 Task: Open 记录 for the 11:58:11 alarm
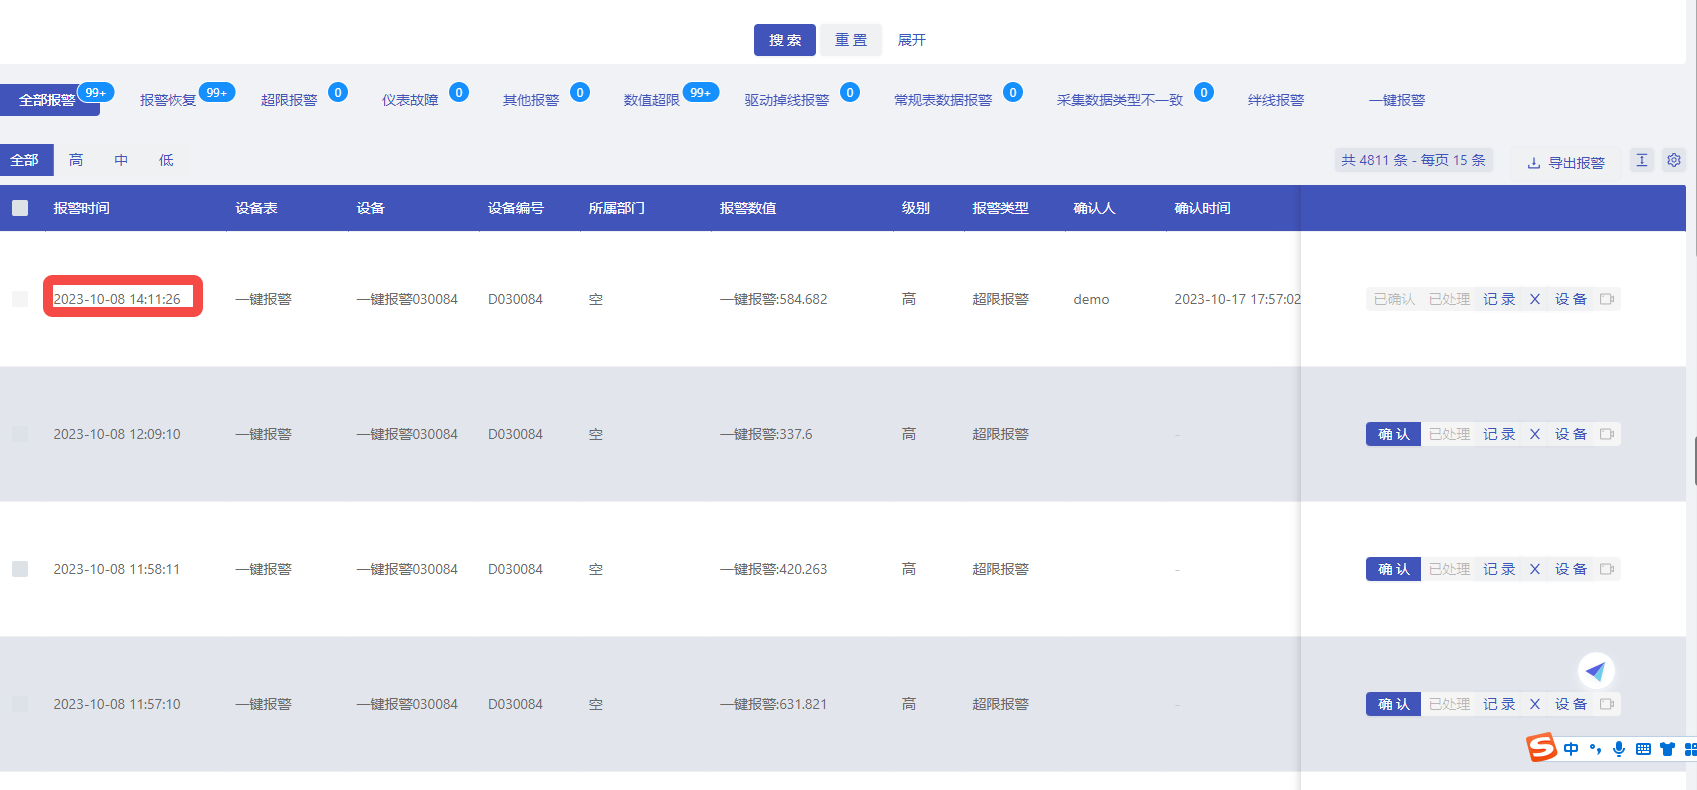[1499, 569]
